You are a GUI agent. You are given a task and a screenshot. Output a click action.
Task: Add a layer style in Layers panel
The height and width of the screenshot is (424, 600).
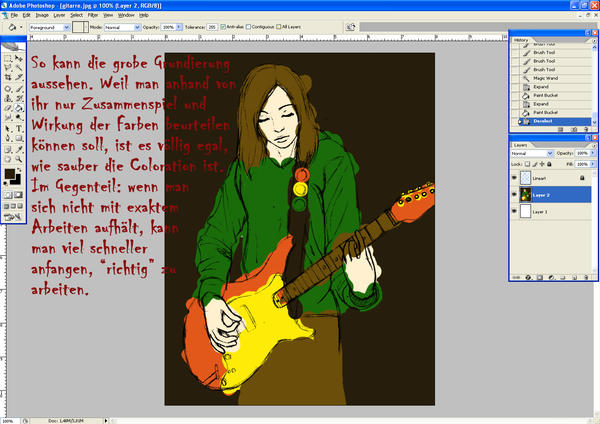(x=528, y=277)
